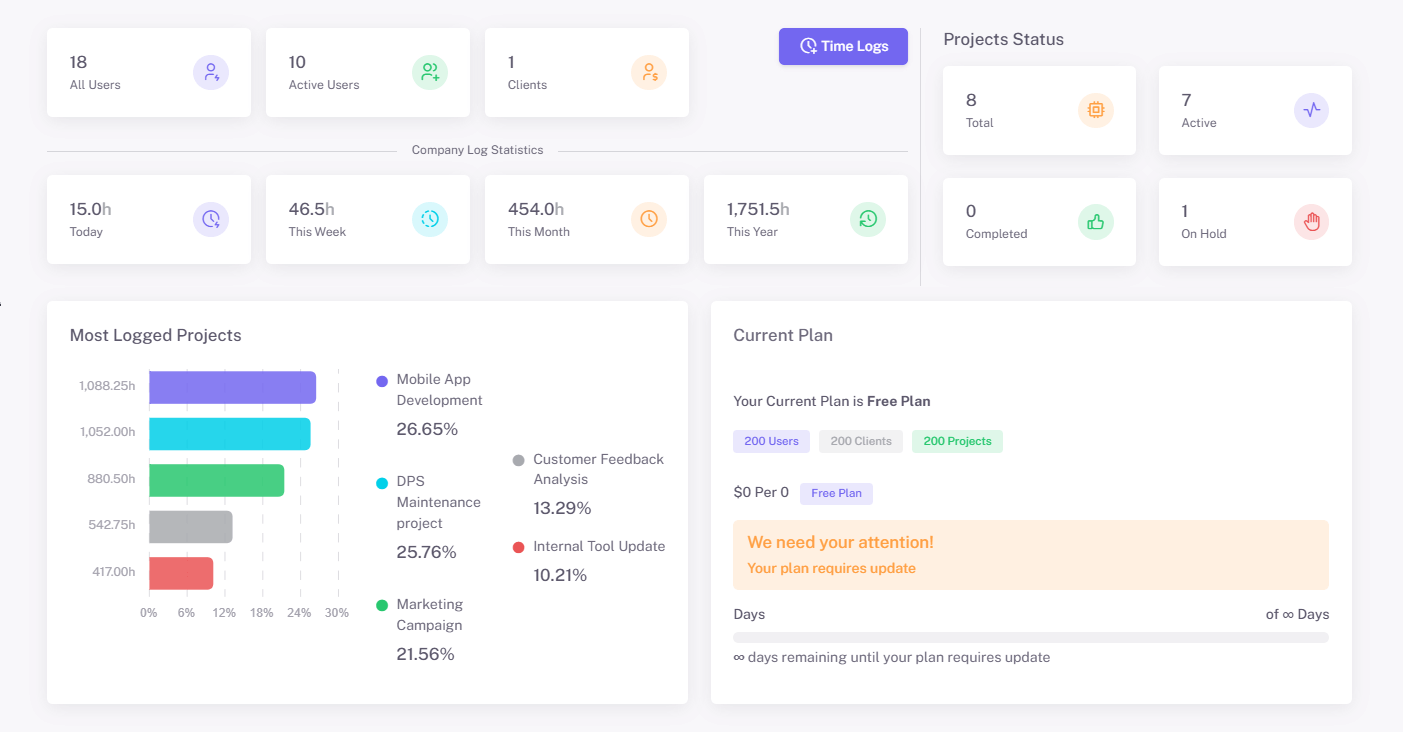This screenshot has width=1403, height=732.
Task: Click the 46.5h This Week value
Action: pyautogui.click(x=311, y=209)
